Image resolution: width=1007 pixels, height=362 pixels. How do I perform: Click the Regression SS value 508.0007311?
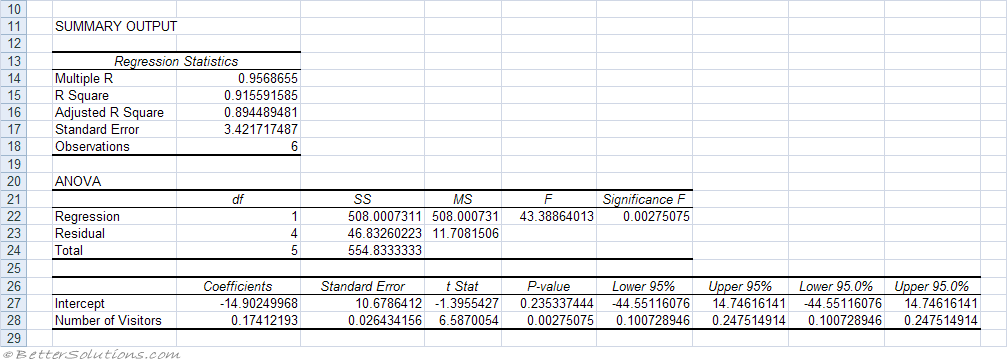[x=362, y=216]
